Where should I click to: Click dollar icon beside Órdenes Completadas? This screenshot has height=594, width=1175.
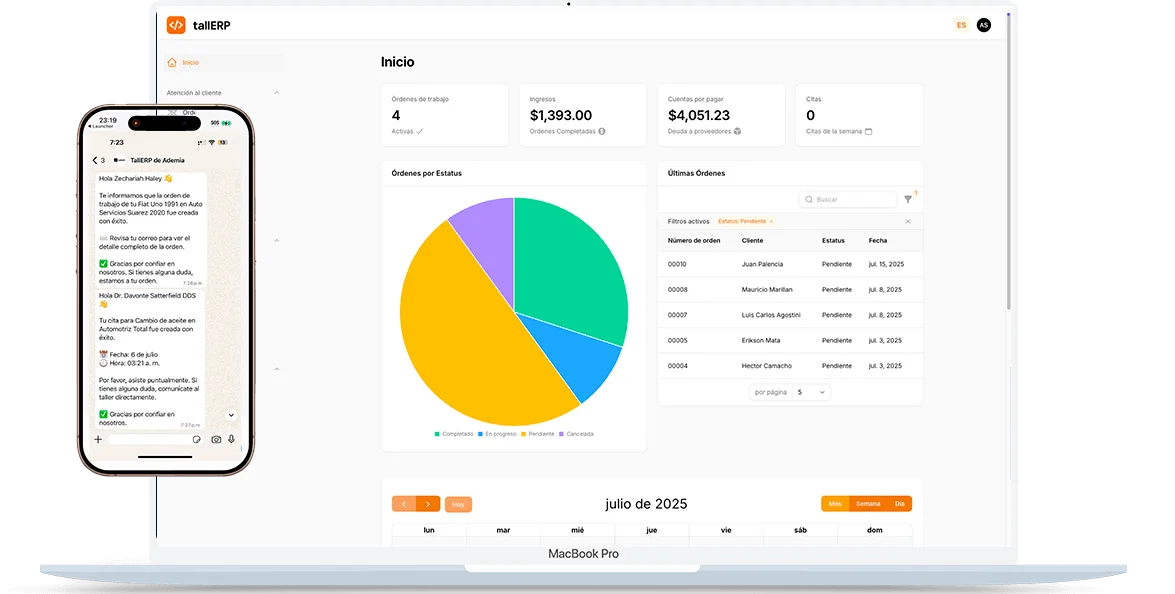point(602,131)
